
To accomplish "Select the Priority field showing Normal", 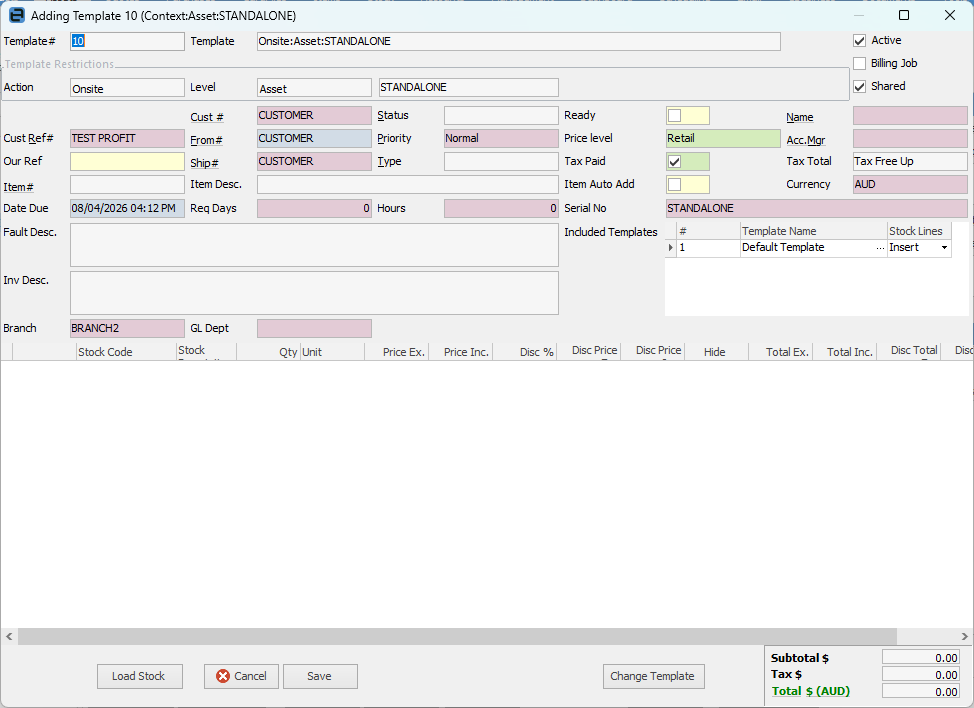I will (x=501, y=138).
